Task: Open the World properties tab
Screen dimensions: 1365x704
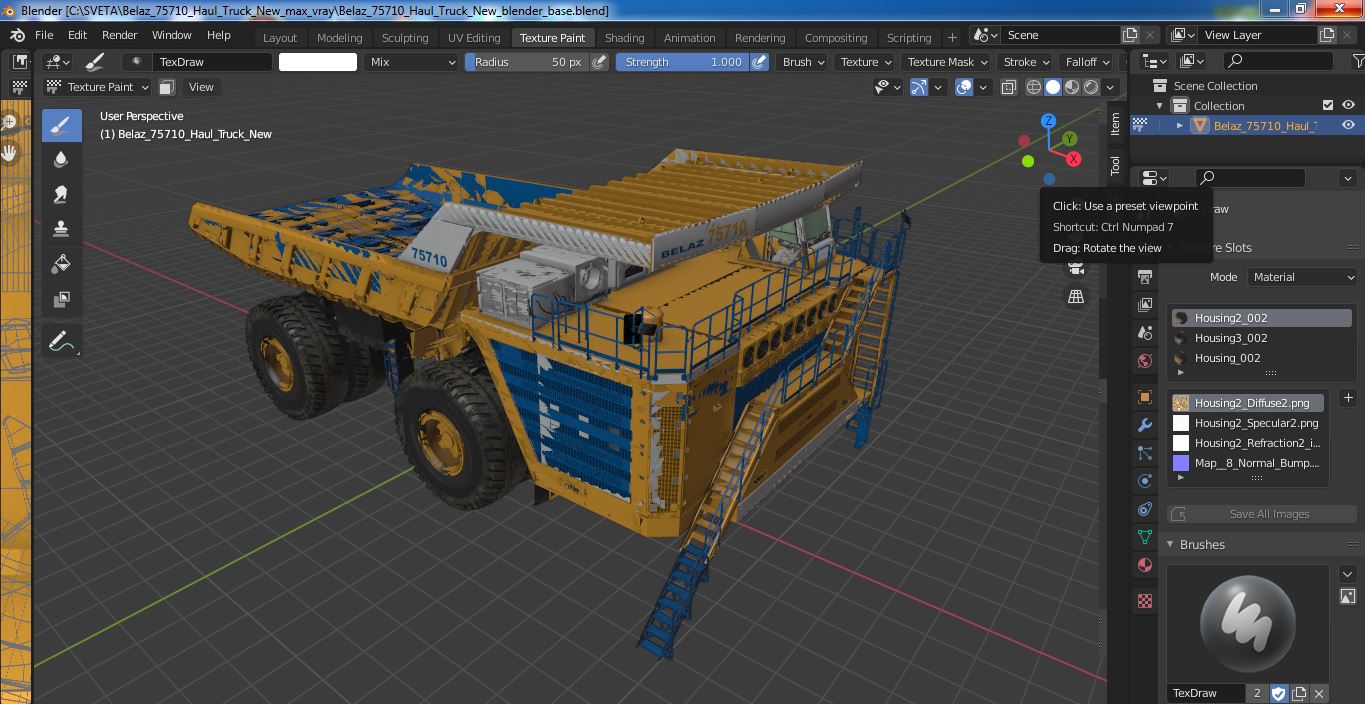Action: pyautogui.click(x=1145, y=361)
